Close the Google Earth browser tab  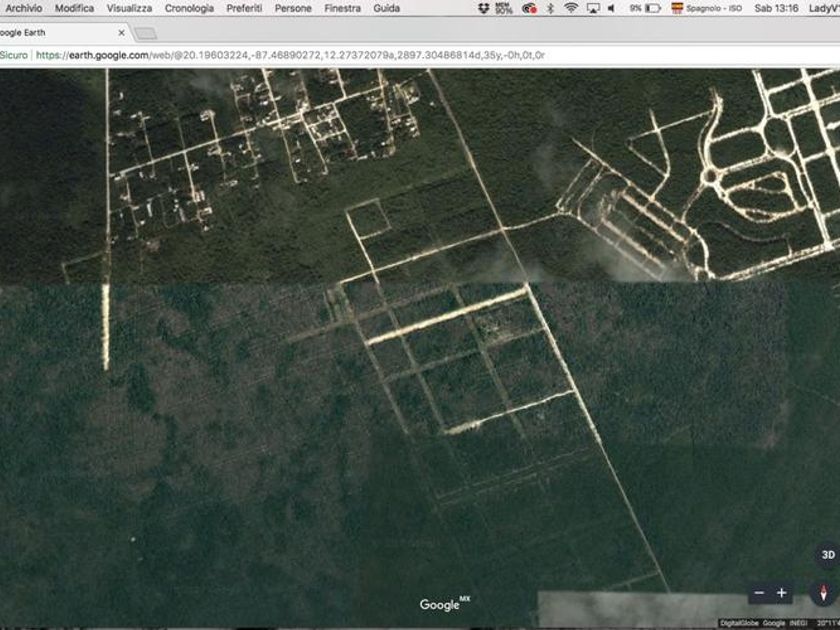point(121,32)
